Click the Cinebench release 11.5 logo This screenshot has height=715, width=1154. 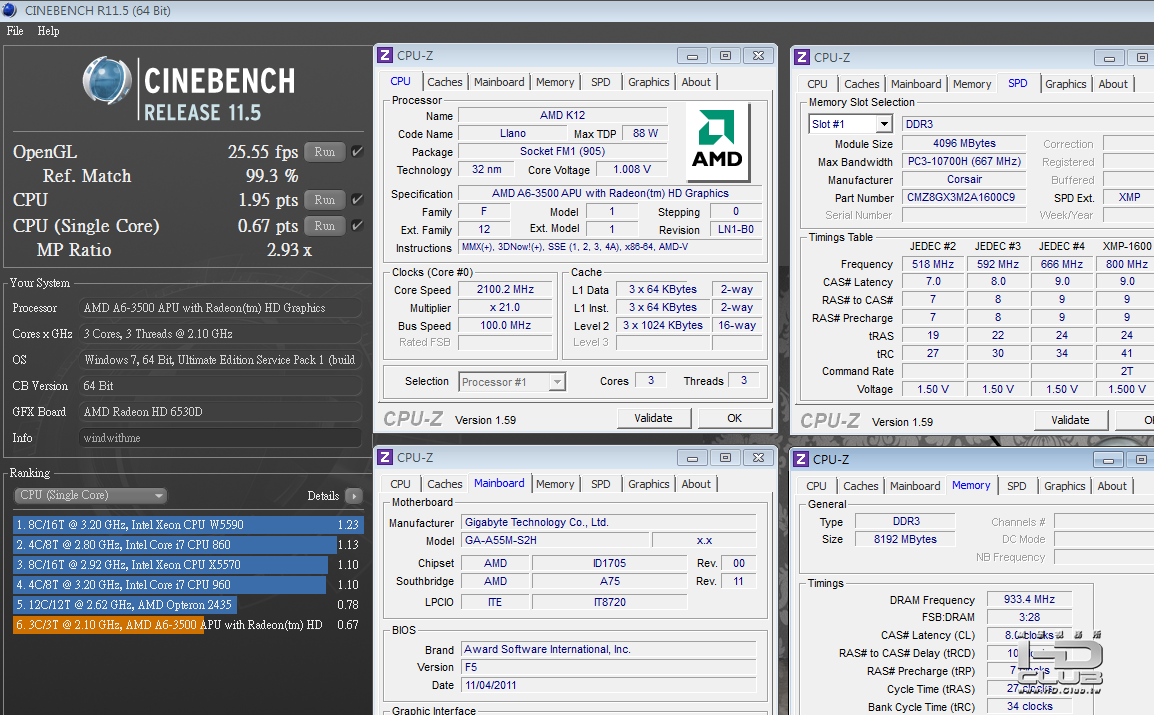(x=189, y=89)
